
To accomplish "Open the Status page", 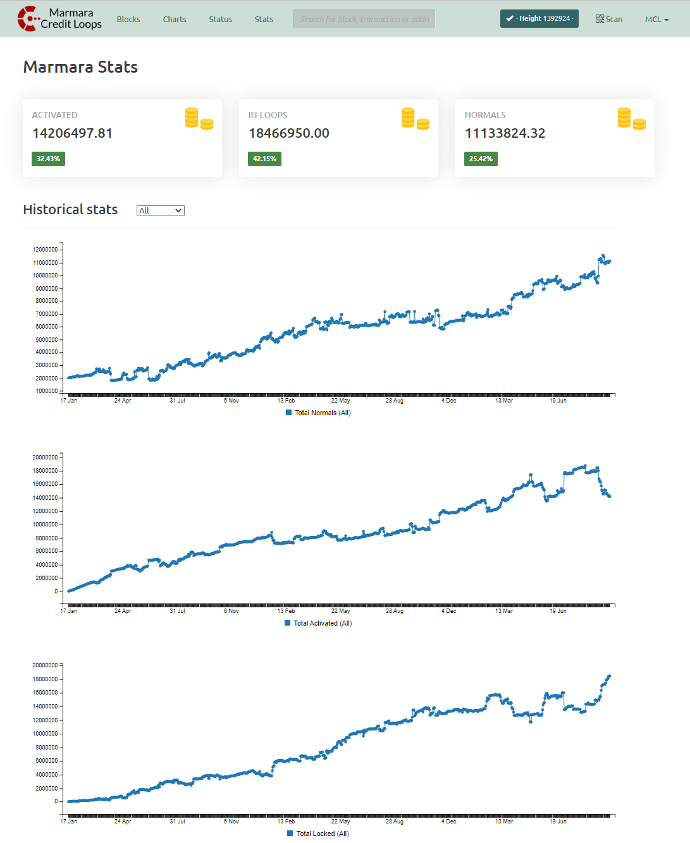I will (220, 19).
